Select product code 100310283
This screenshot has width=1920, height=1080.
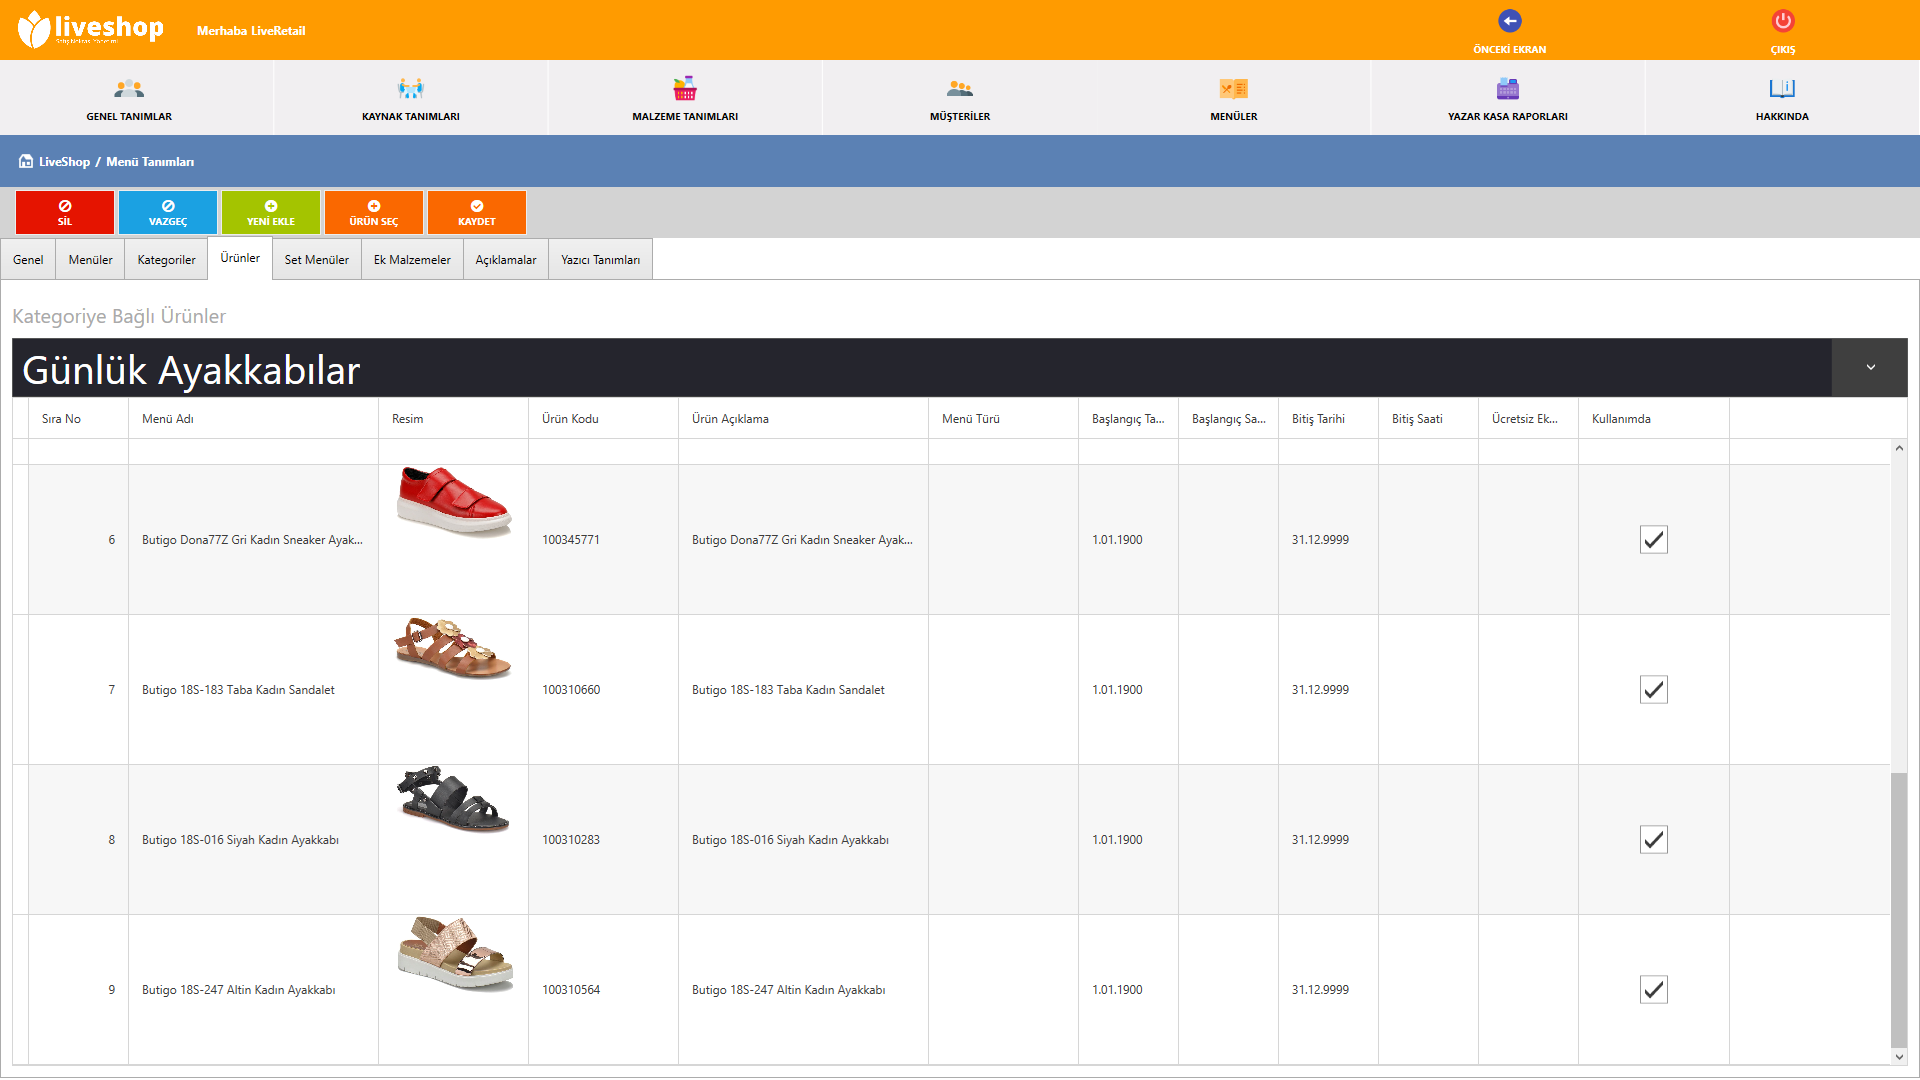(x=571, y=840)
